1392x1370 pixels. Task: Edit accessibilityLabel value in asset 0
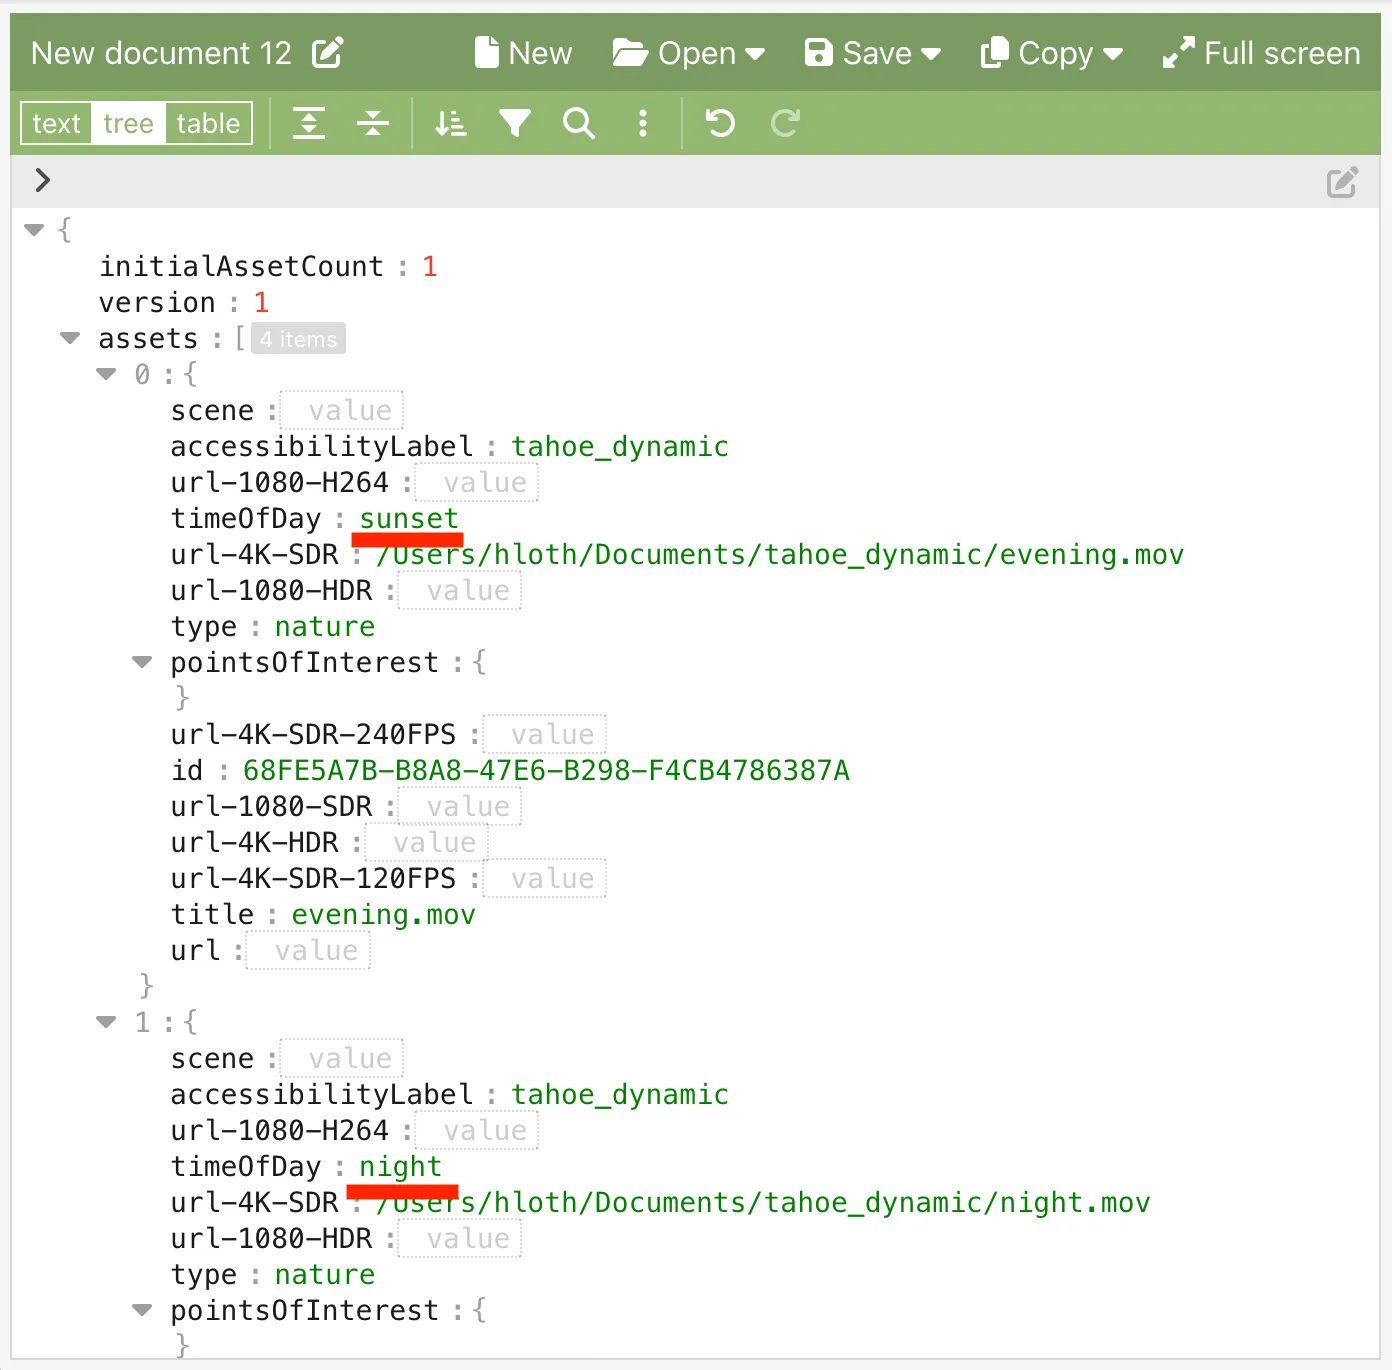coord(620,446)
